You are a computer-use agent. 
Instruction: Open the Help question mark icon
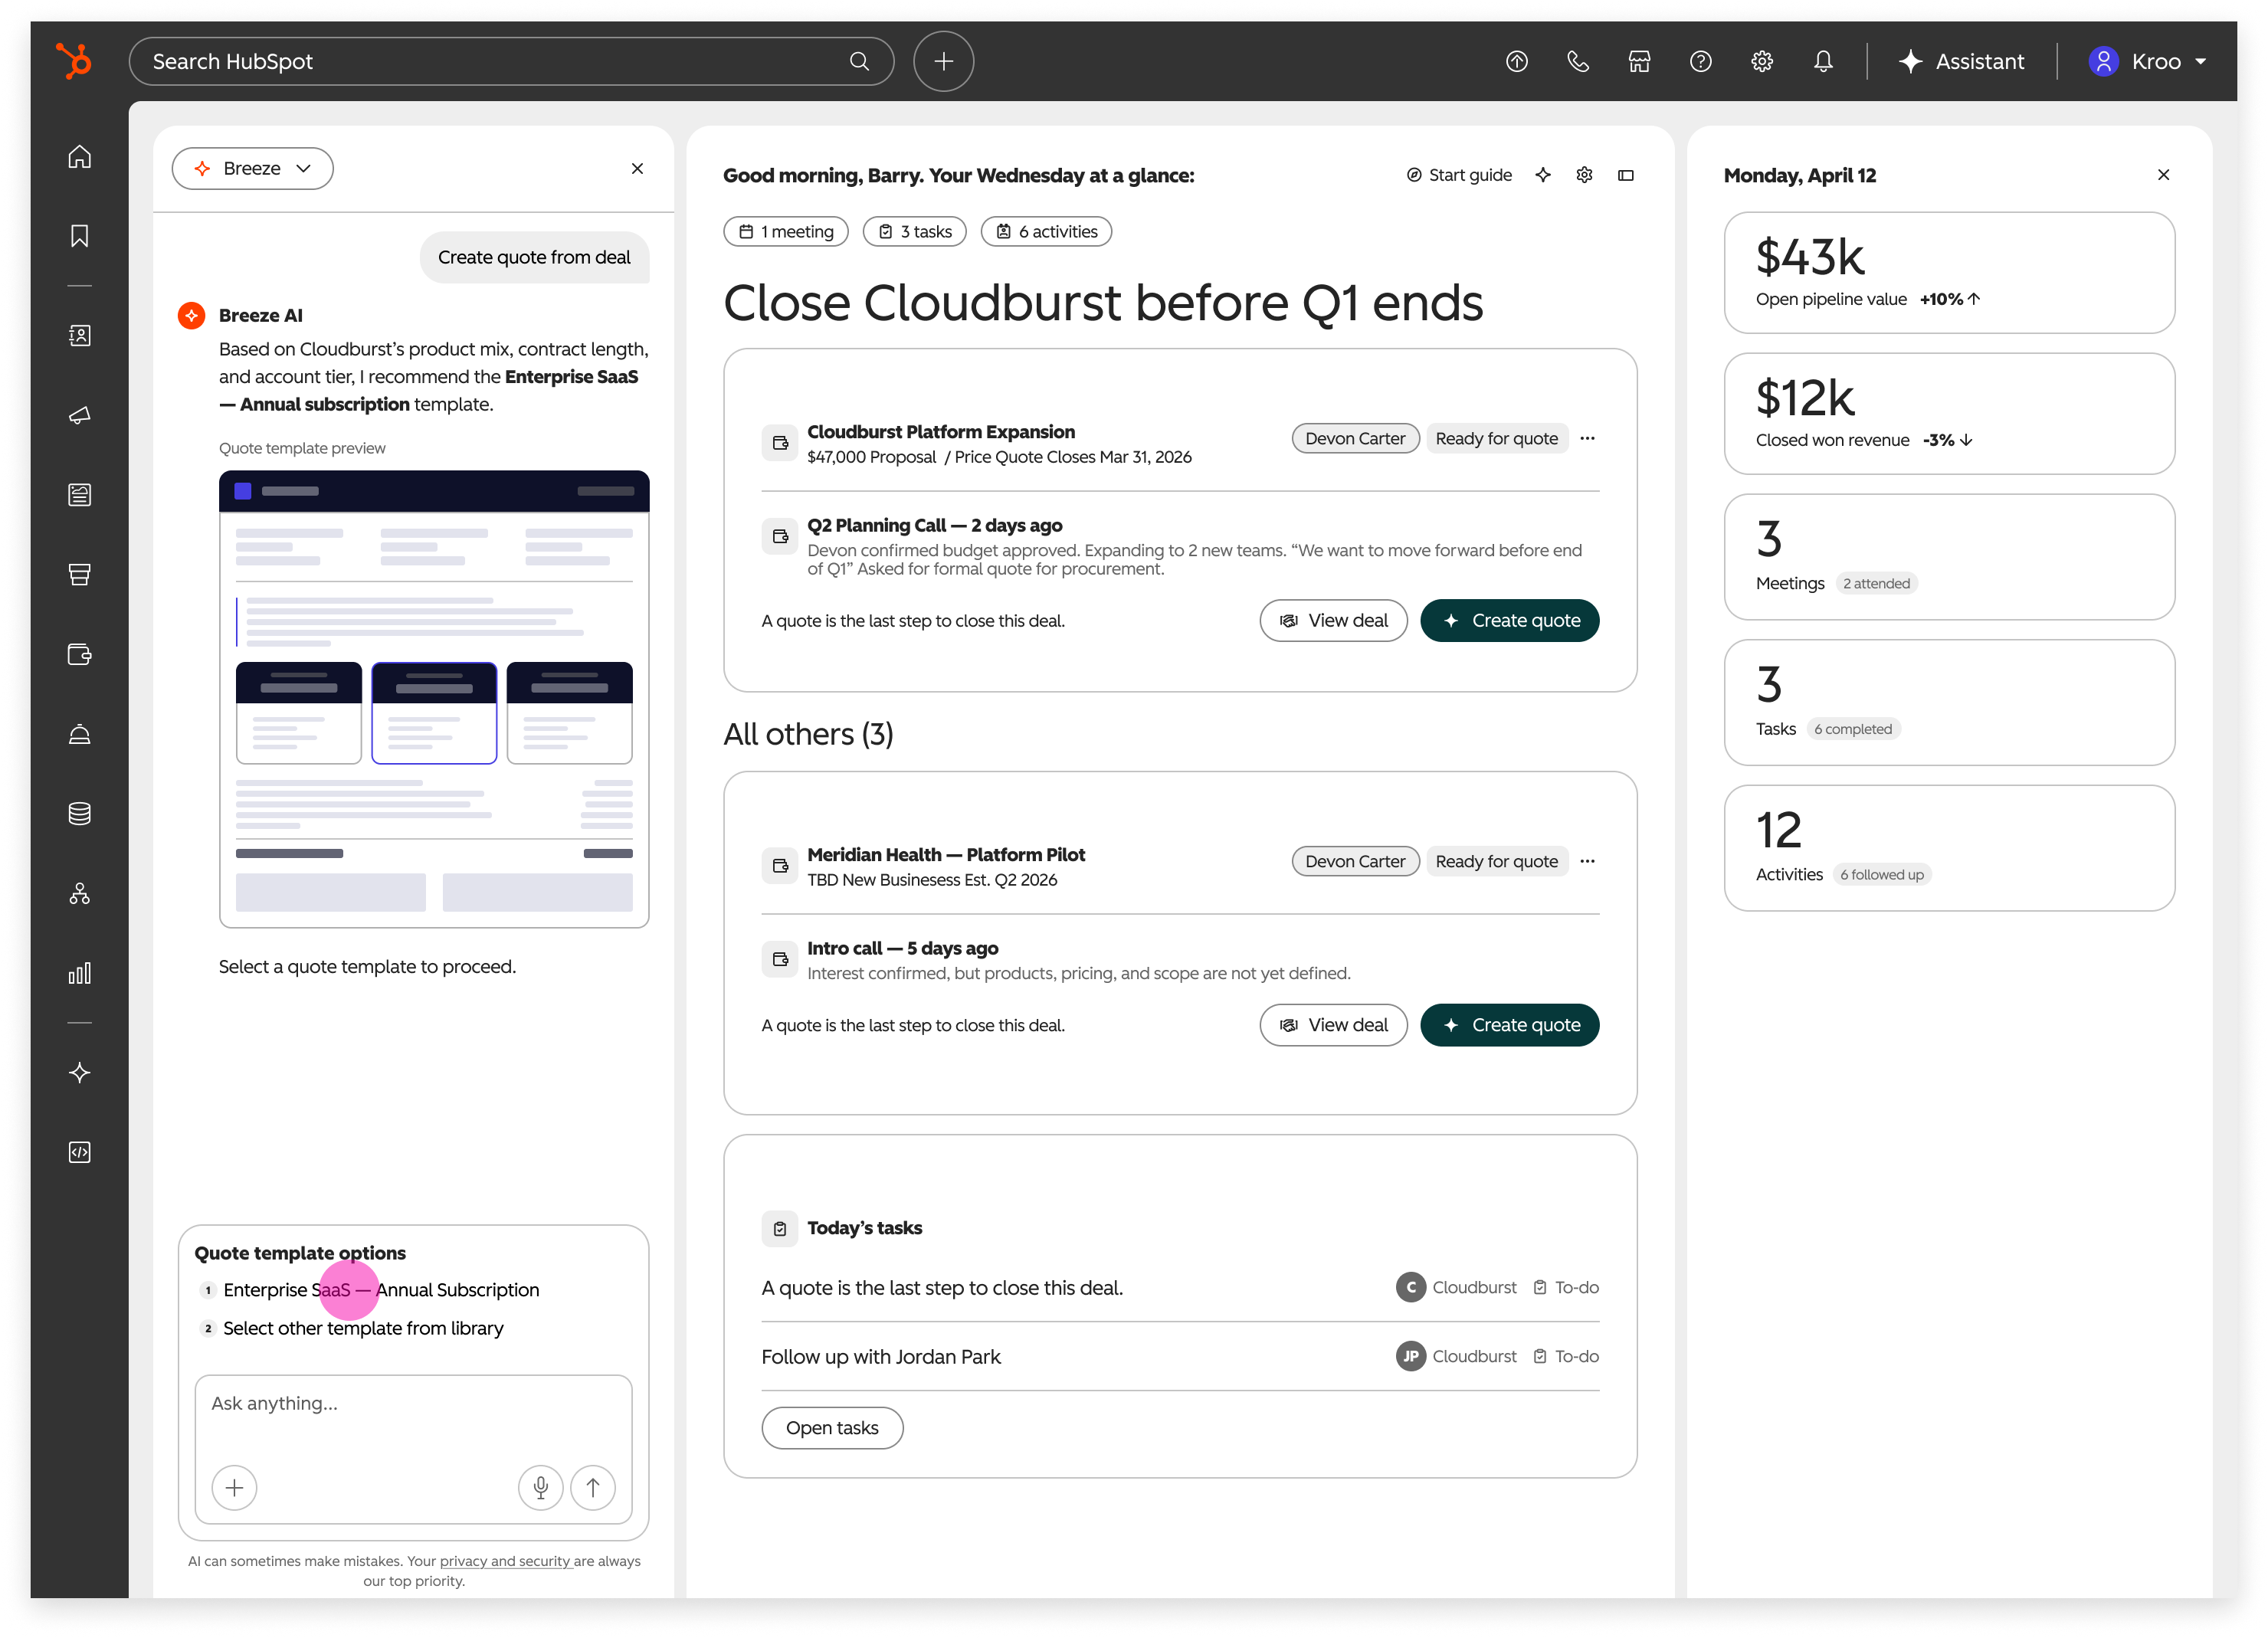[1700, 62]
